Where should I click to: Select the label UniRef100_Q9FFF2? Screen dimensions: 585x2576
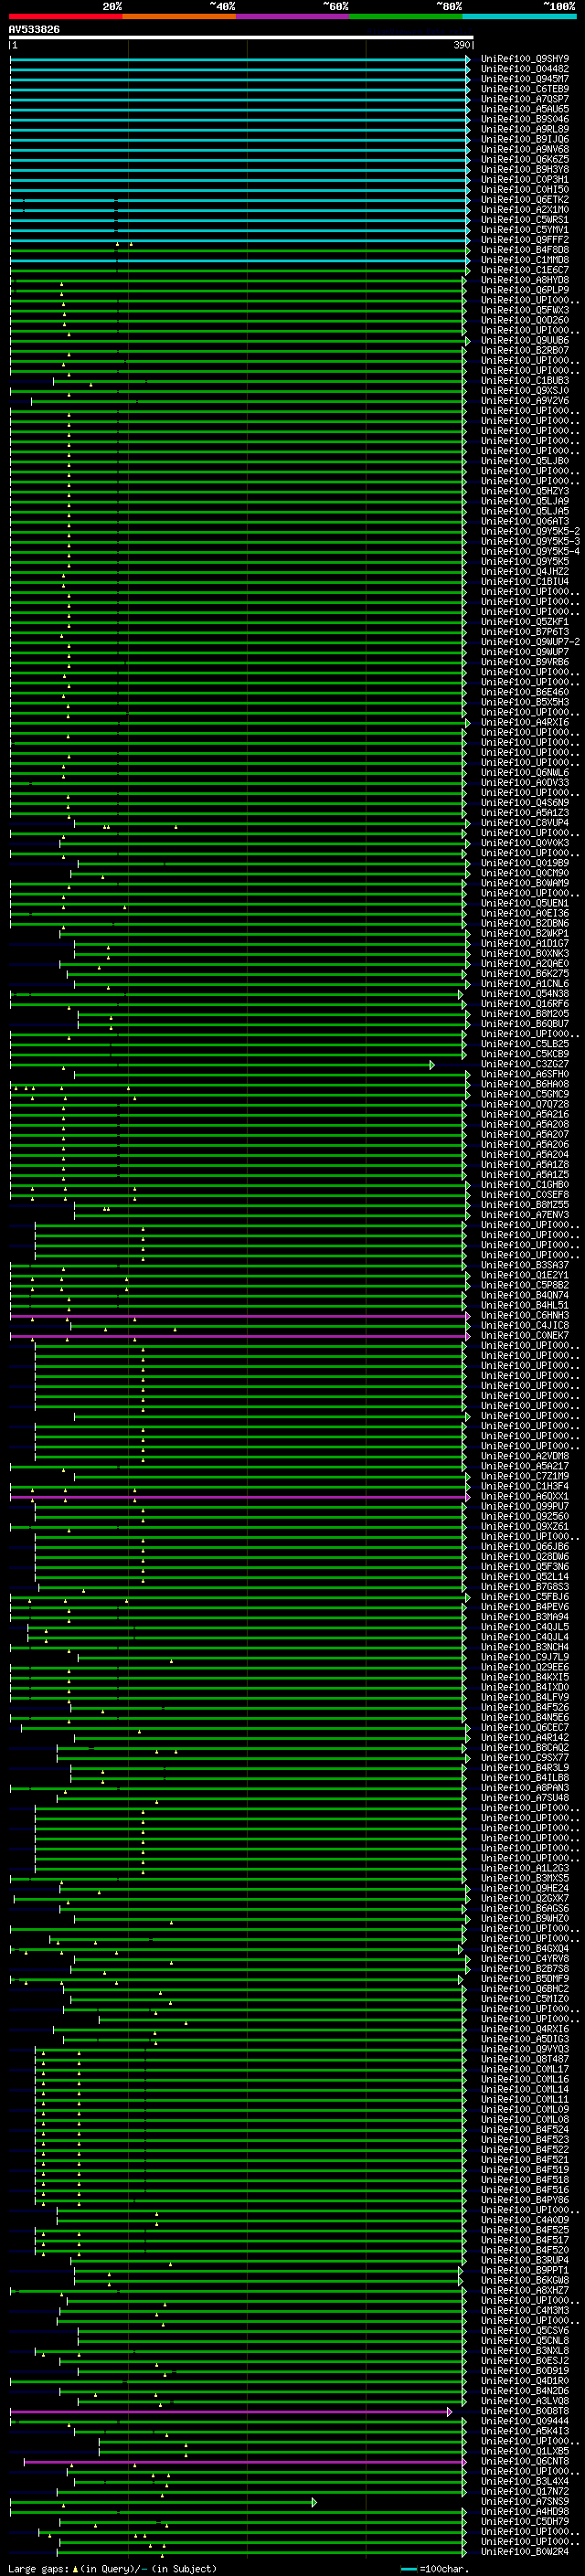(x=525, y=240)
